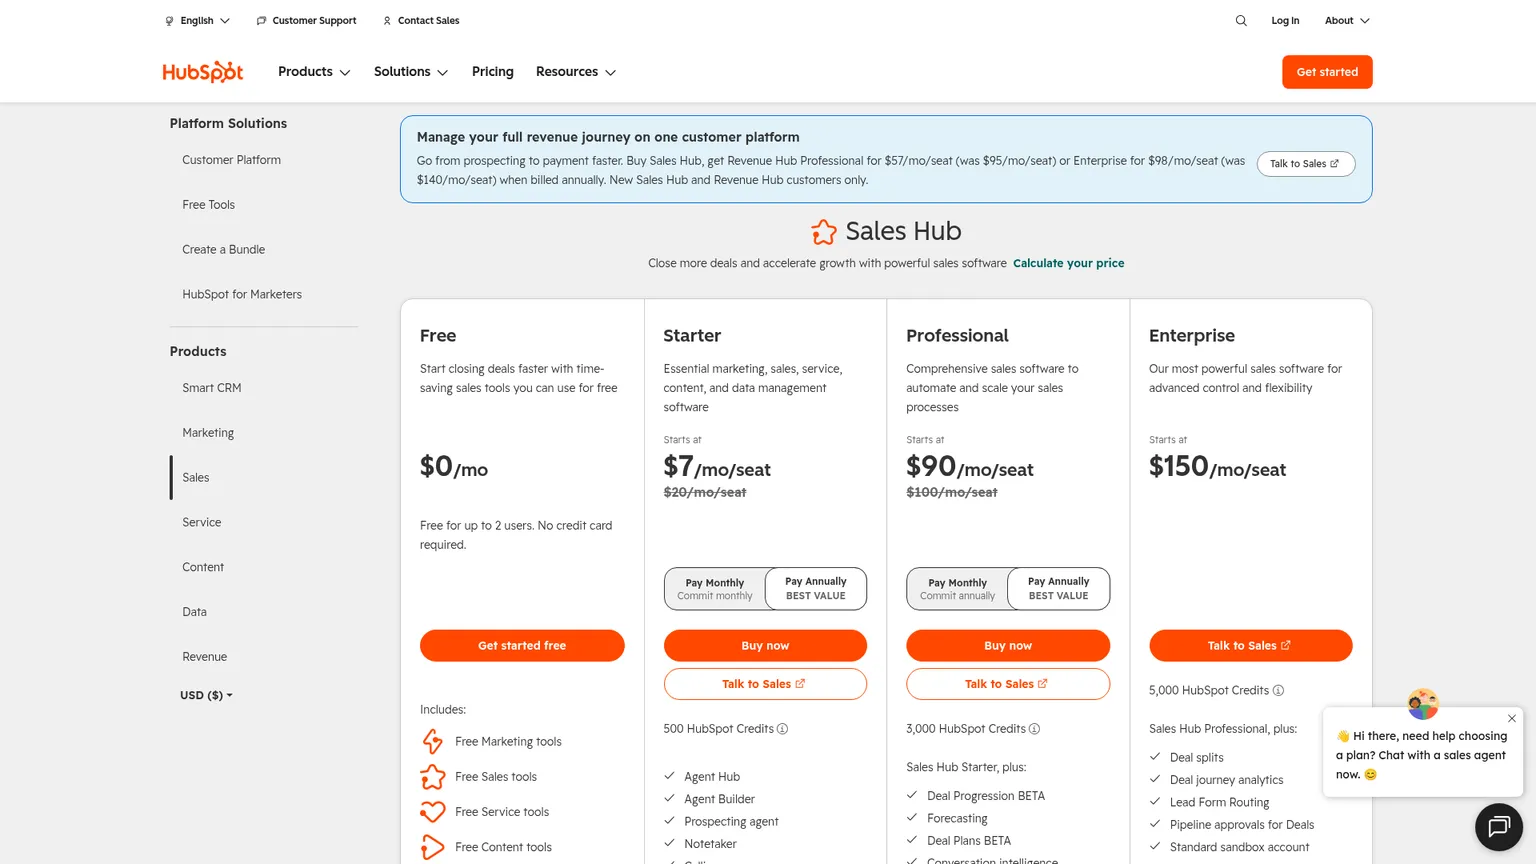Click Talk to Sales in the banner
The image size is (1536, 864).
tap(1306, 164)
